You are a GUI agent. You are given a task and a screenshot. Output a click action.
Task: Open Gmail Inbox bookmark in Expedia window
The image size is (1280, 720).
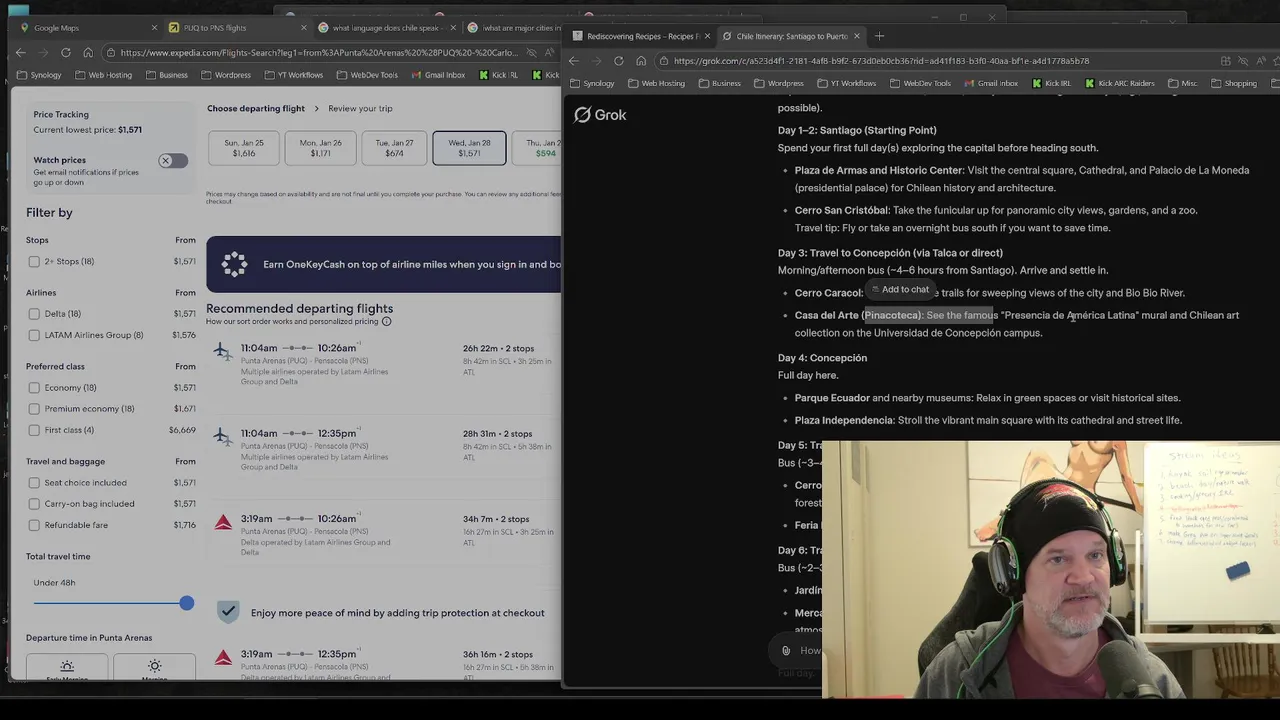(437, 75)
